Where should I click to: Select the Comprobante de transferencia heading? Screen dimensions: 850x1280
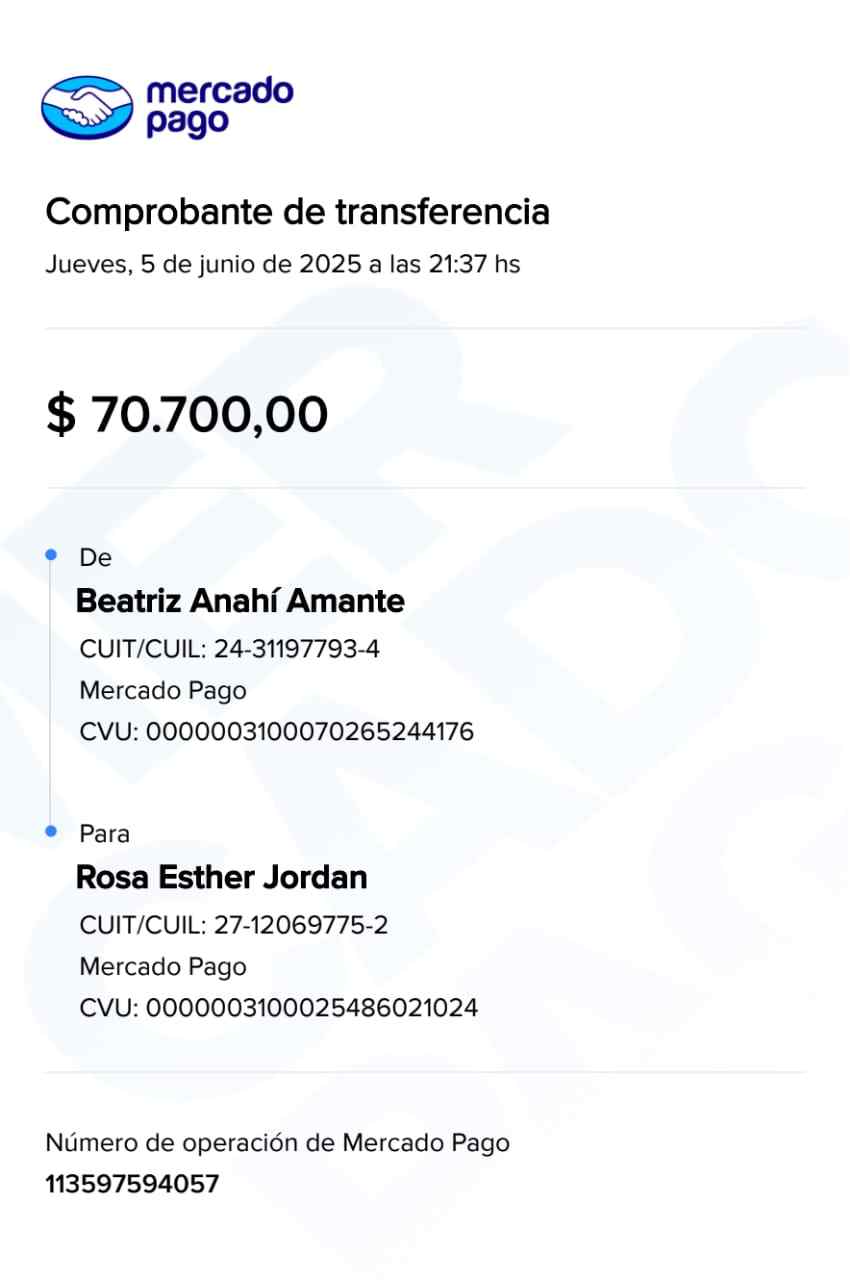pyautogui.click(x=297, y=212)
